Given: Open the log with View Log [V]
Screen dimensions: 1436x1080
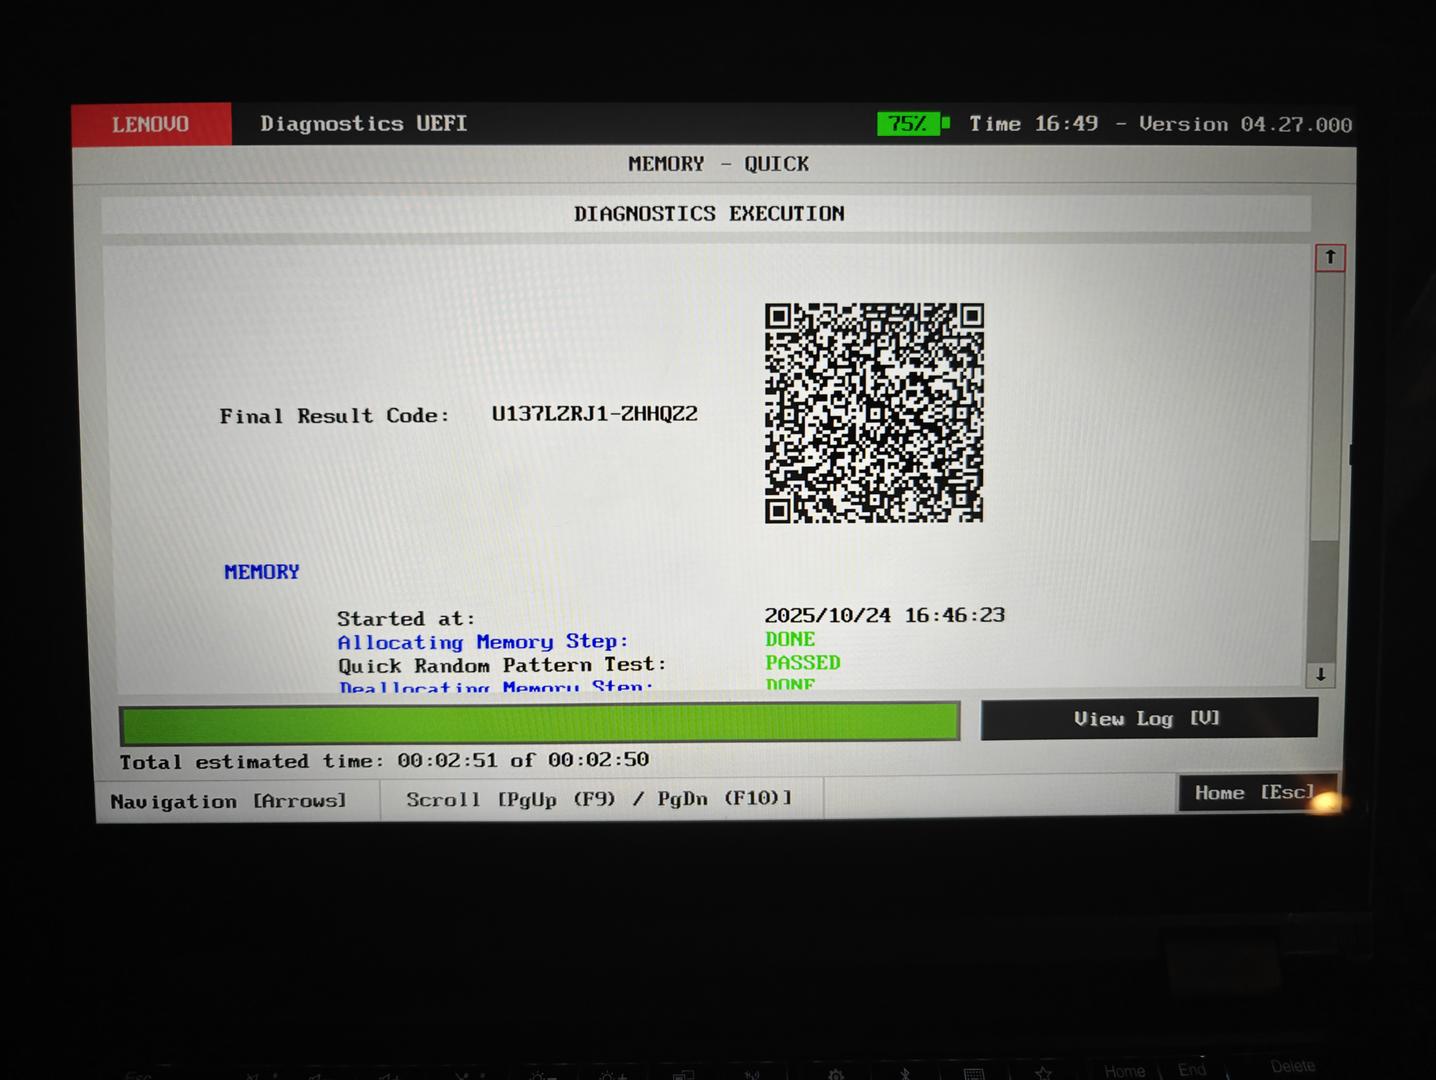Looking at the screenshot, I should (x=1148, y=719).
